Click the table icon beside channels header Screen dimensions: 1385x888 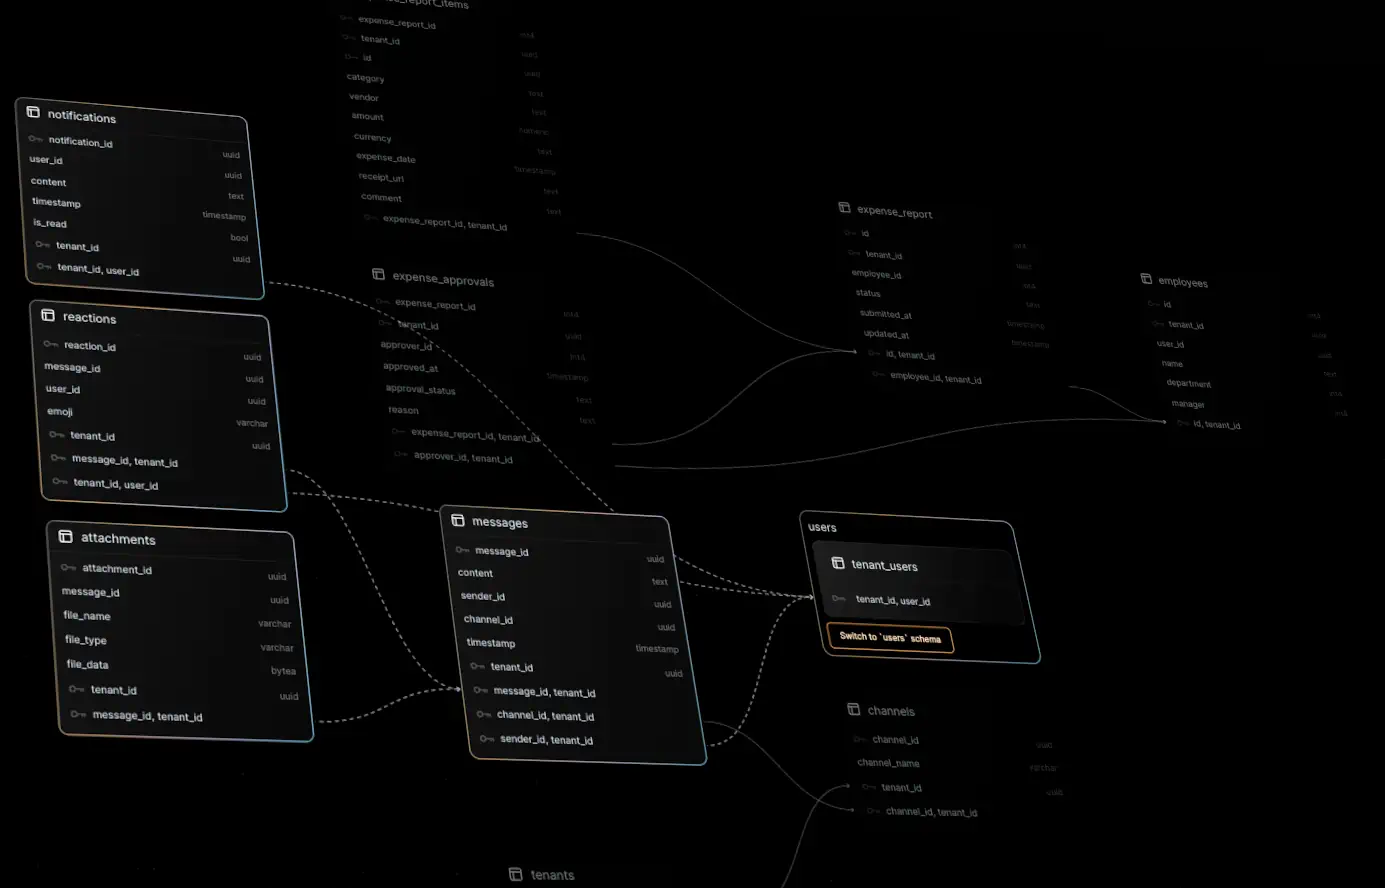[x=853, y=710]
